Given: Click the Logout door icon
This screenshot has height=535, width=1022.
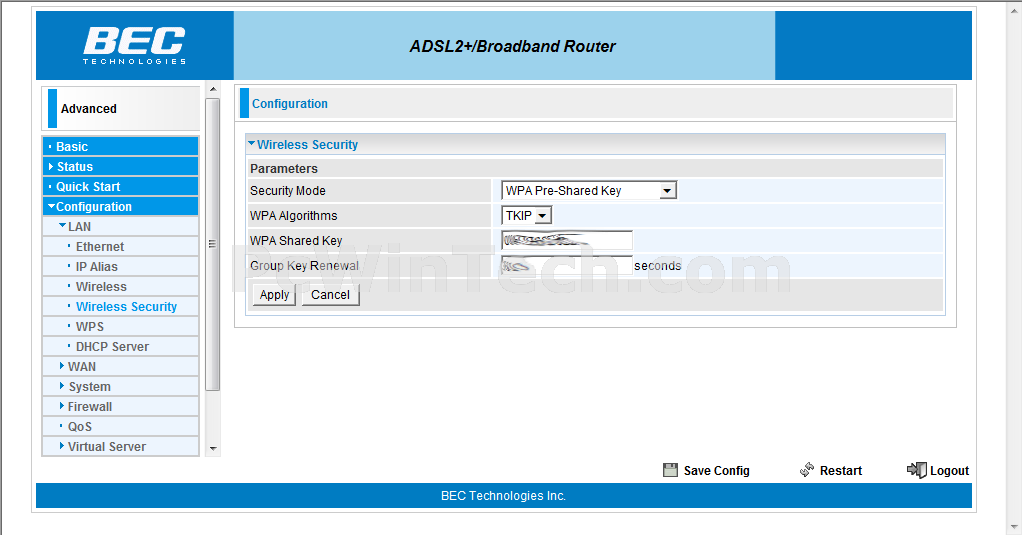Looking at the screenshot, I should pos(916,470).
